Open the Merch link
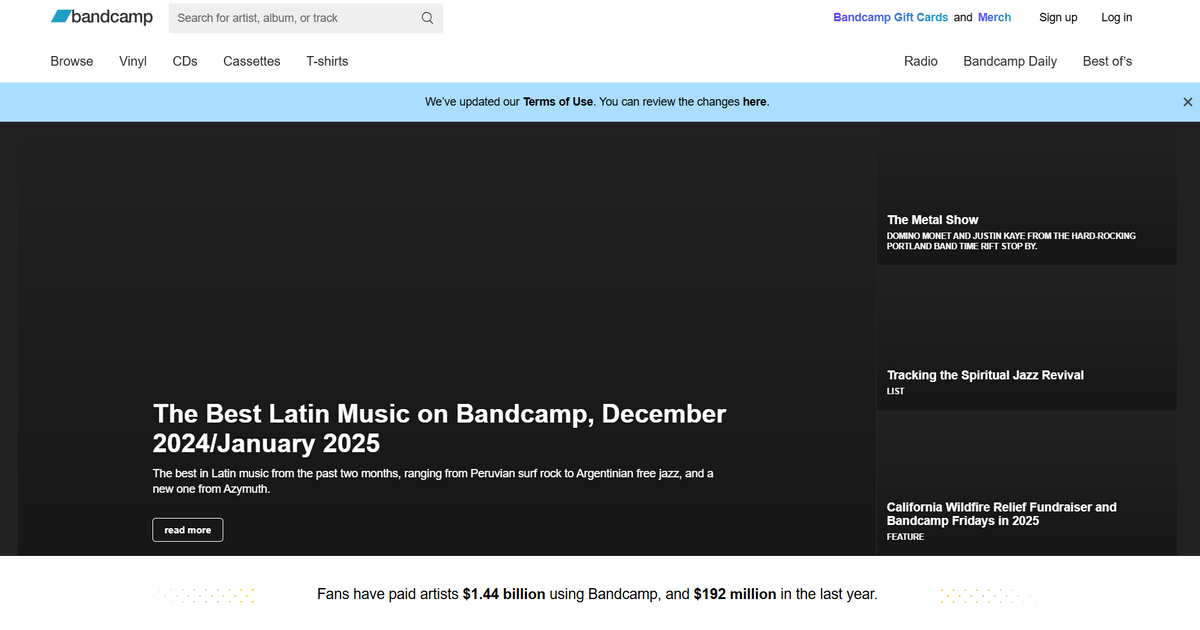The width and height of the screenshot is (1200, 630). coord(994,17)
